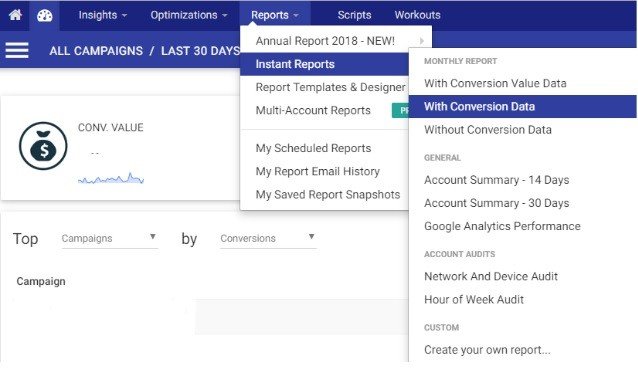Choose With Conversion Value Data report
638x383 pixels.
click(495, 83)
